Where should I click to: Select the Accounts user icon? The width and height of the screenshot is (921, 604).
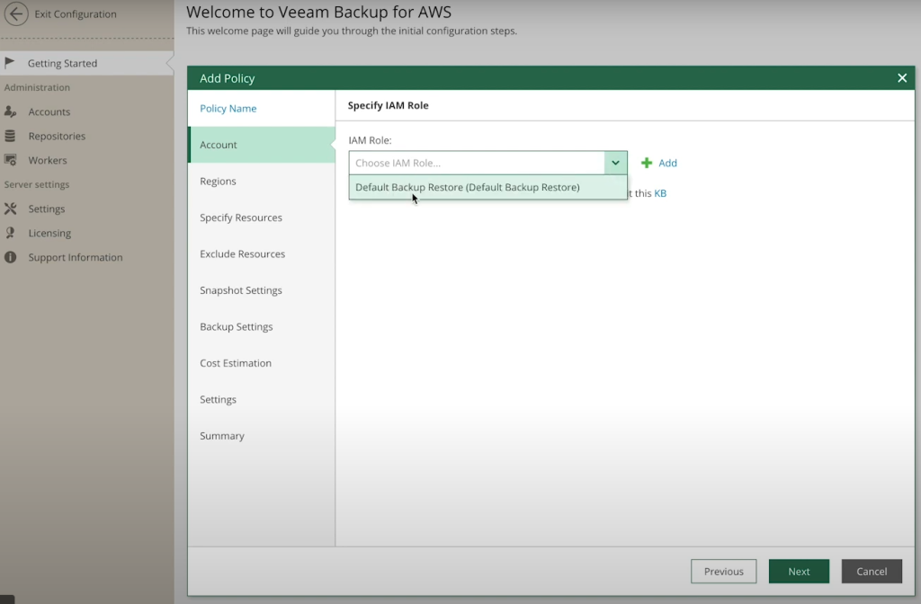tap(12, 111)
